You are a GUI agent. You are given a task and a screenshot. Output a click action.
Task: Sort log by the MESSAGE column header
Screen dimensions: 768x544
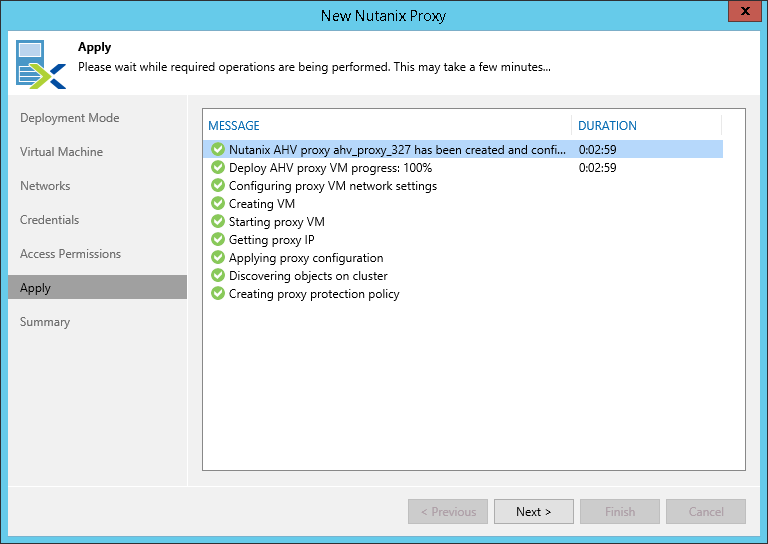coord(234,126)
